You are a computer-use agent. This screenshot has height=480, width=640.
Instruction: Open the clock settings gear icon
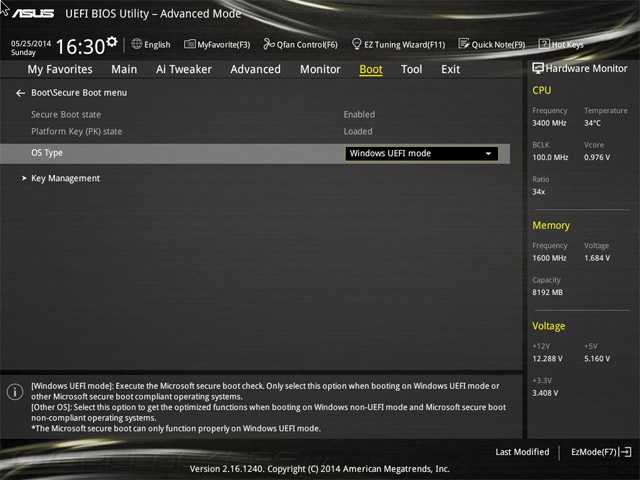click(x=111, y=42)
